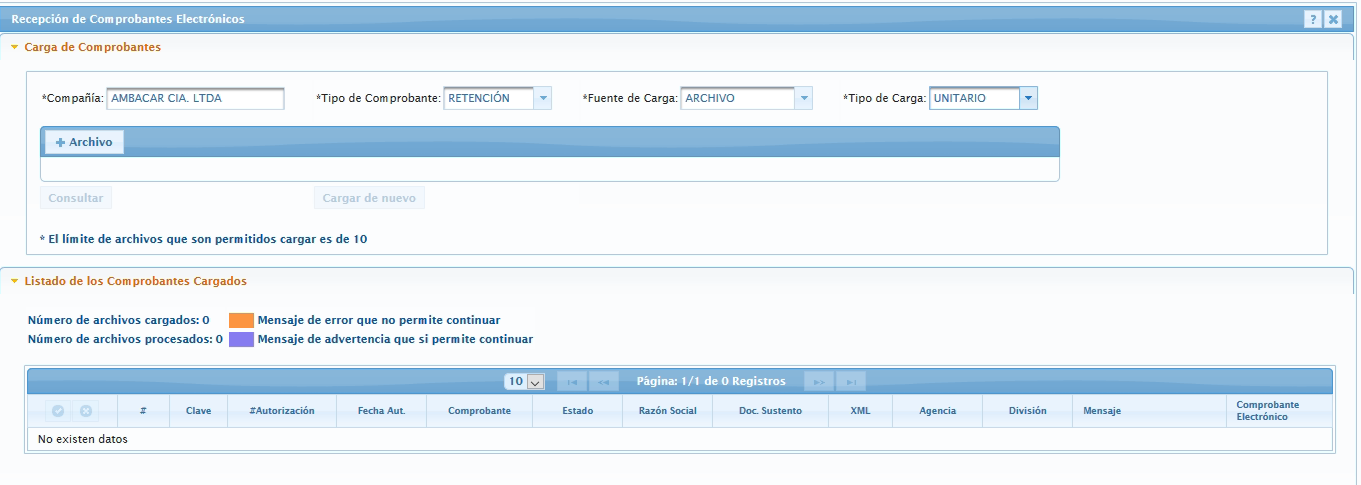Image resolution: width=1361 pixels, height=485 pixels.
Task: Click the Archivo add file button
Action: coord(84,143)
